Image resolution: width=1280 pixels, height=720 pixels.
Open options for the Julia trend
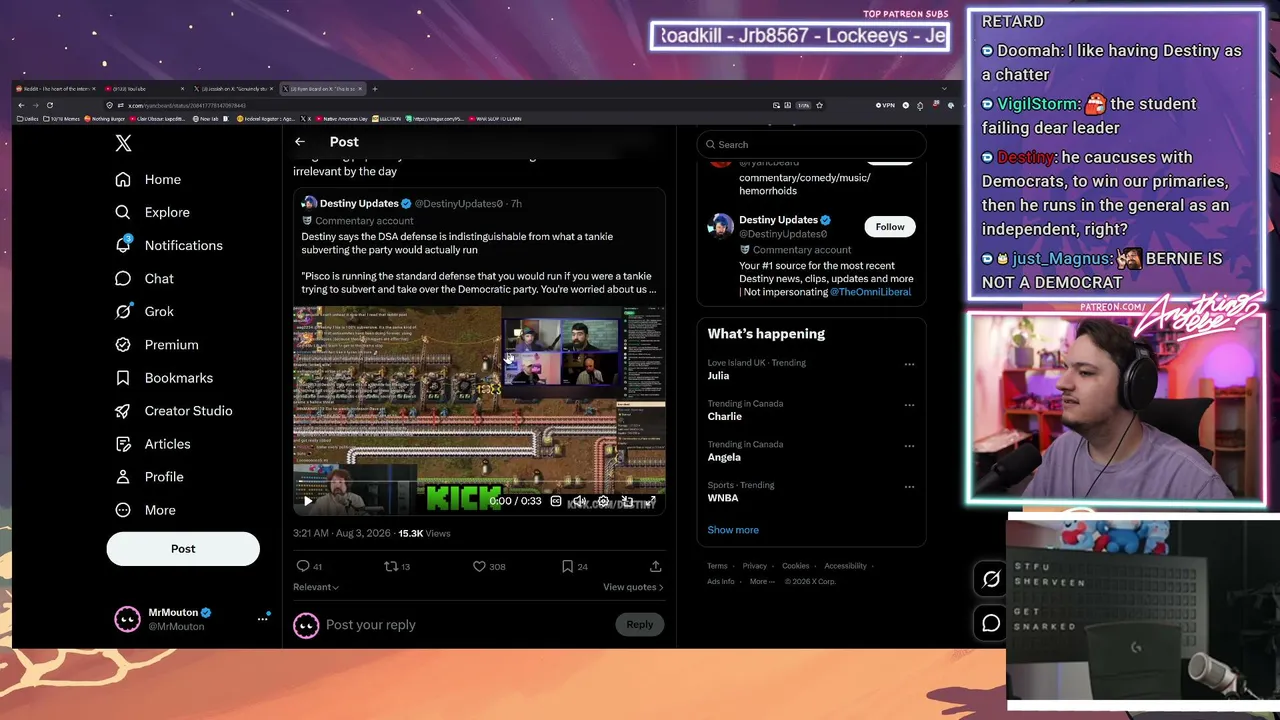pos(909,364)
